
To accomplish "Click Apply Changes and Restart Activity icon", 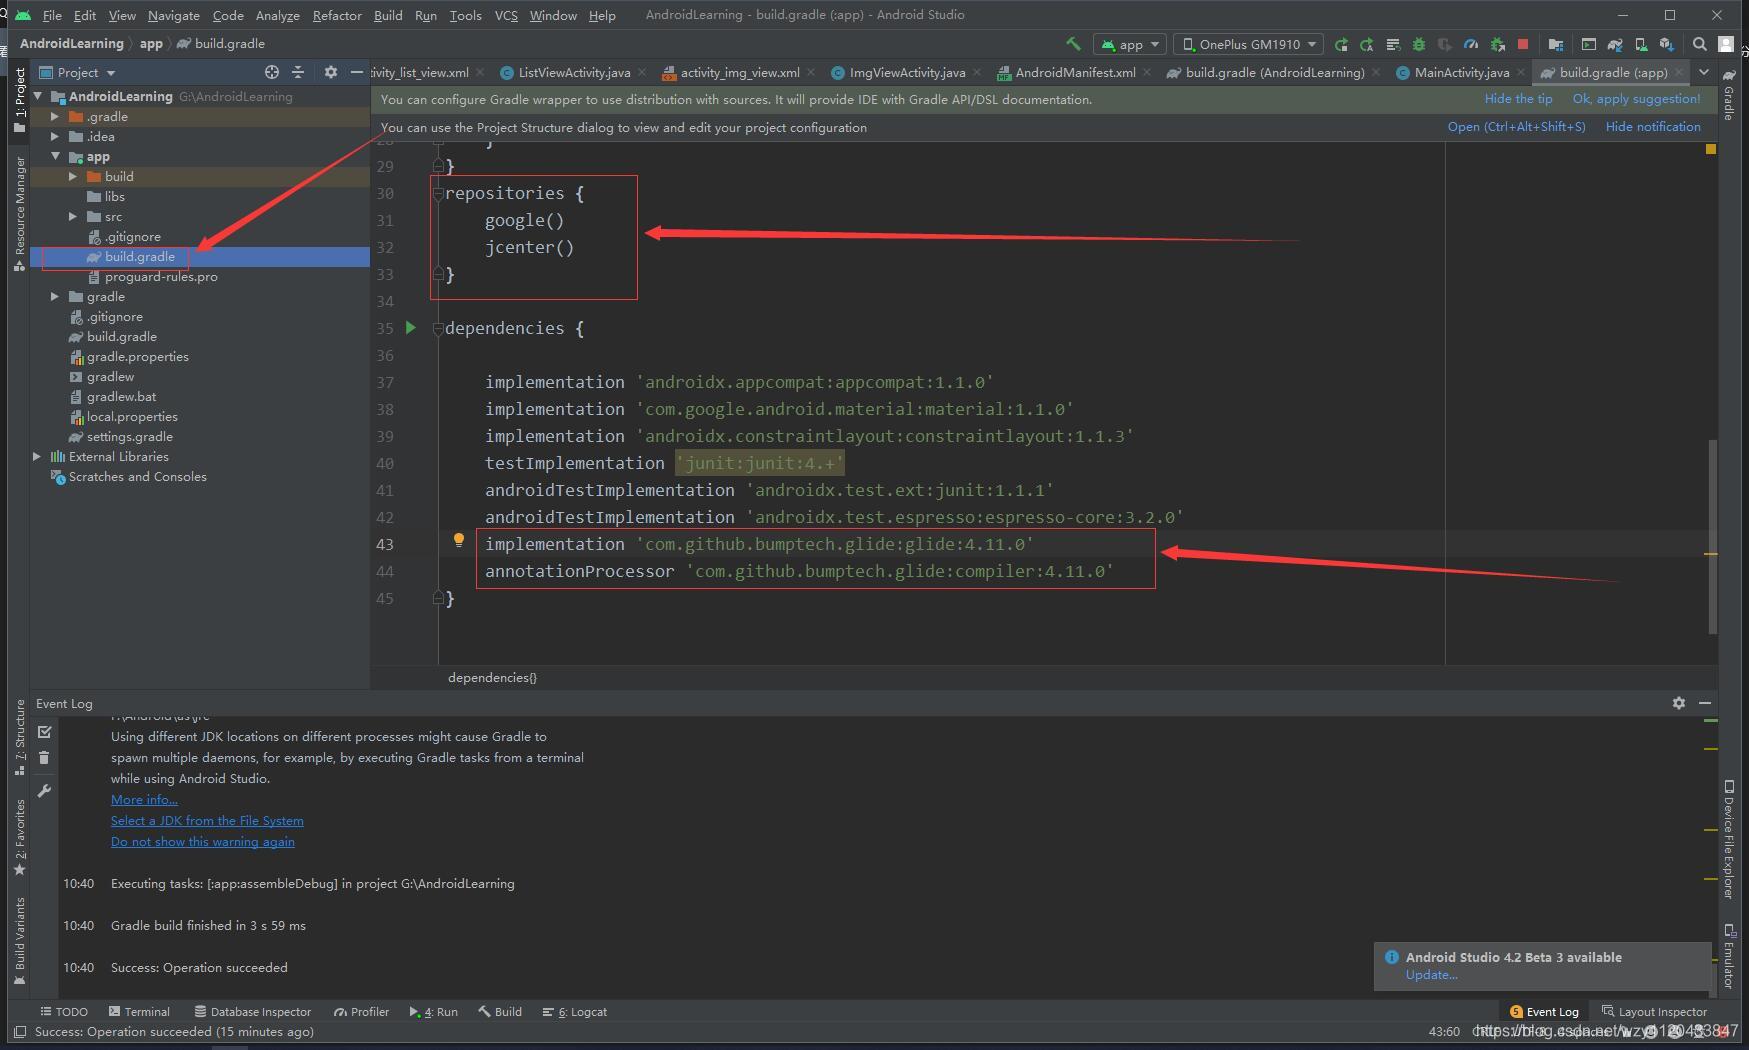I will 1366,44.
